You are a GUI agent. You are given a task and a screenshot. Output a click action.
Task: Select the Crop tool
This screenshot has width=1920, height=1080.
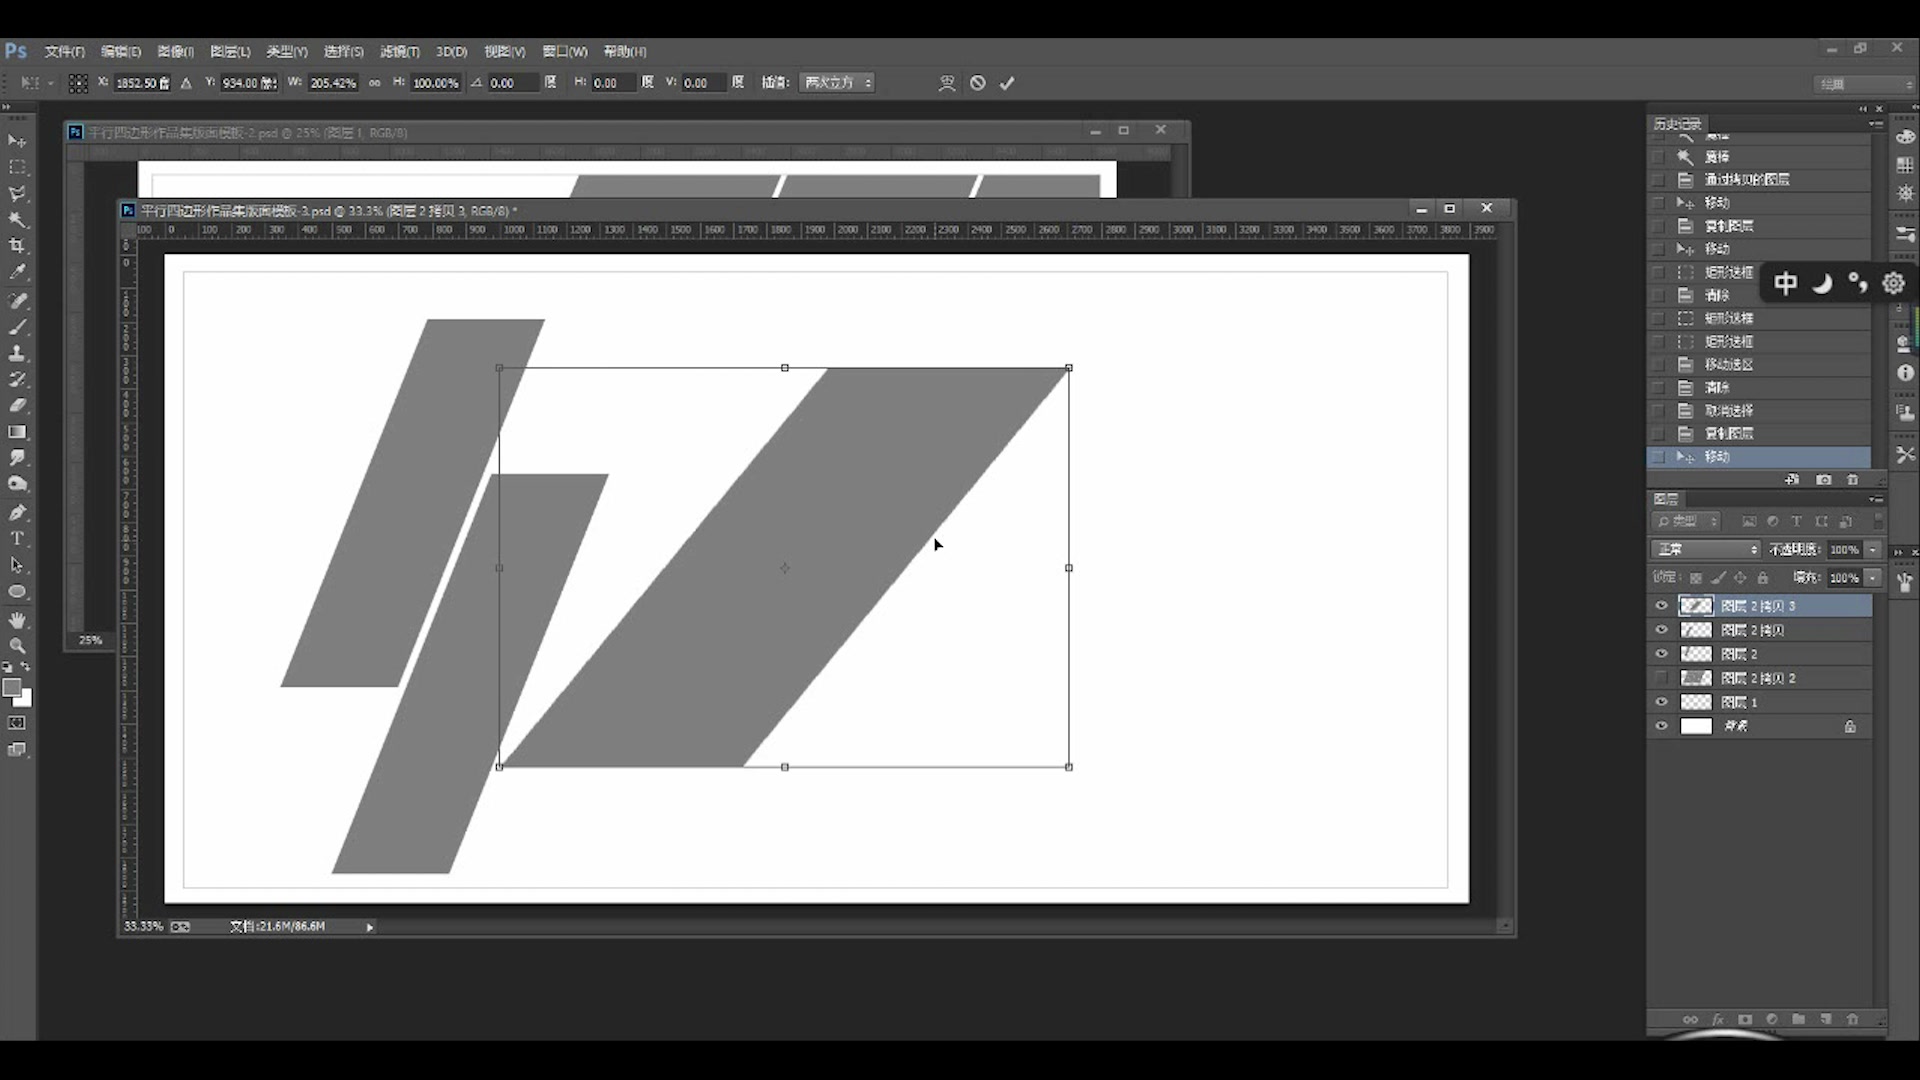click(x=17, y=245)
